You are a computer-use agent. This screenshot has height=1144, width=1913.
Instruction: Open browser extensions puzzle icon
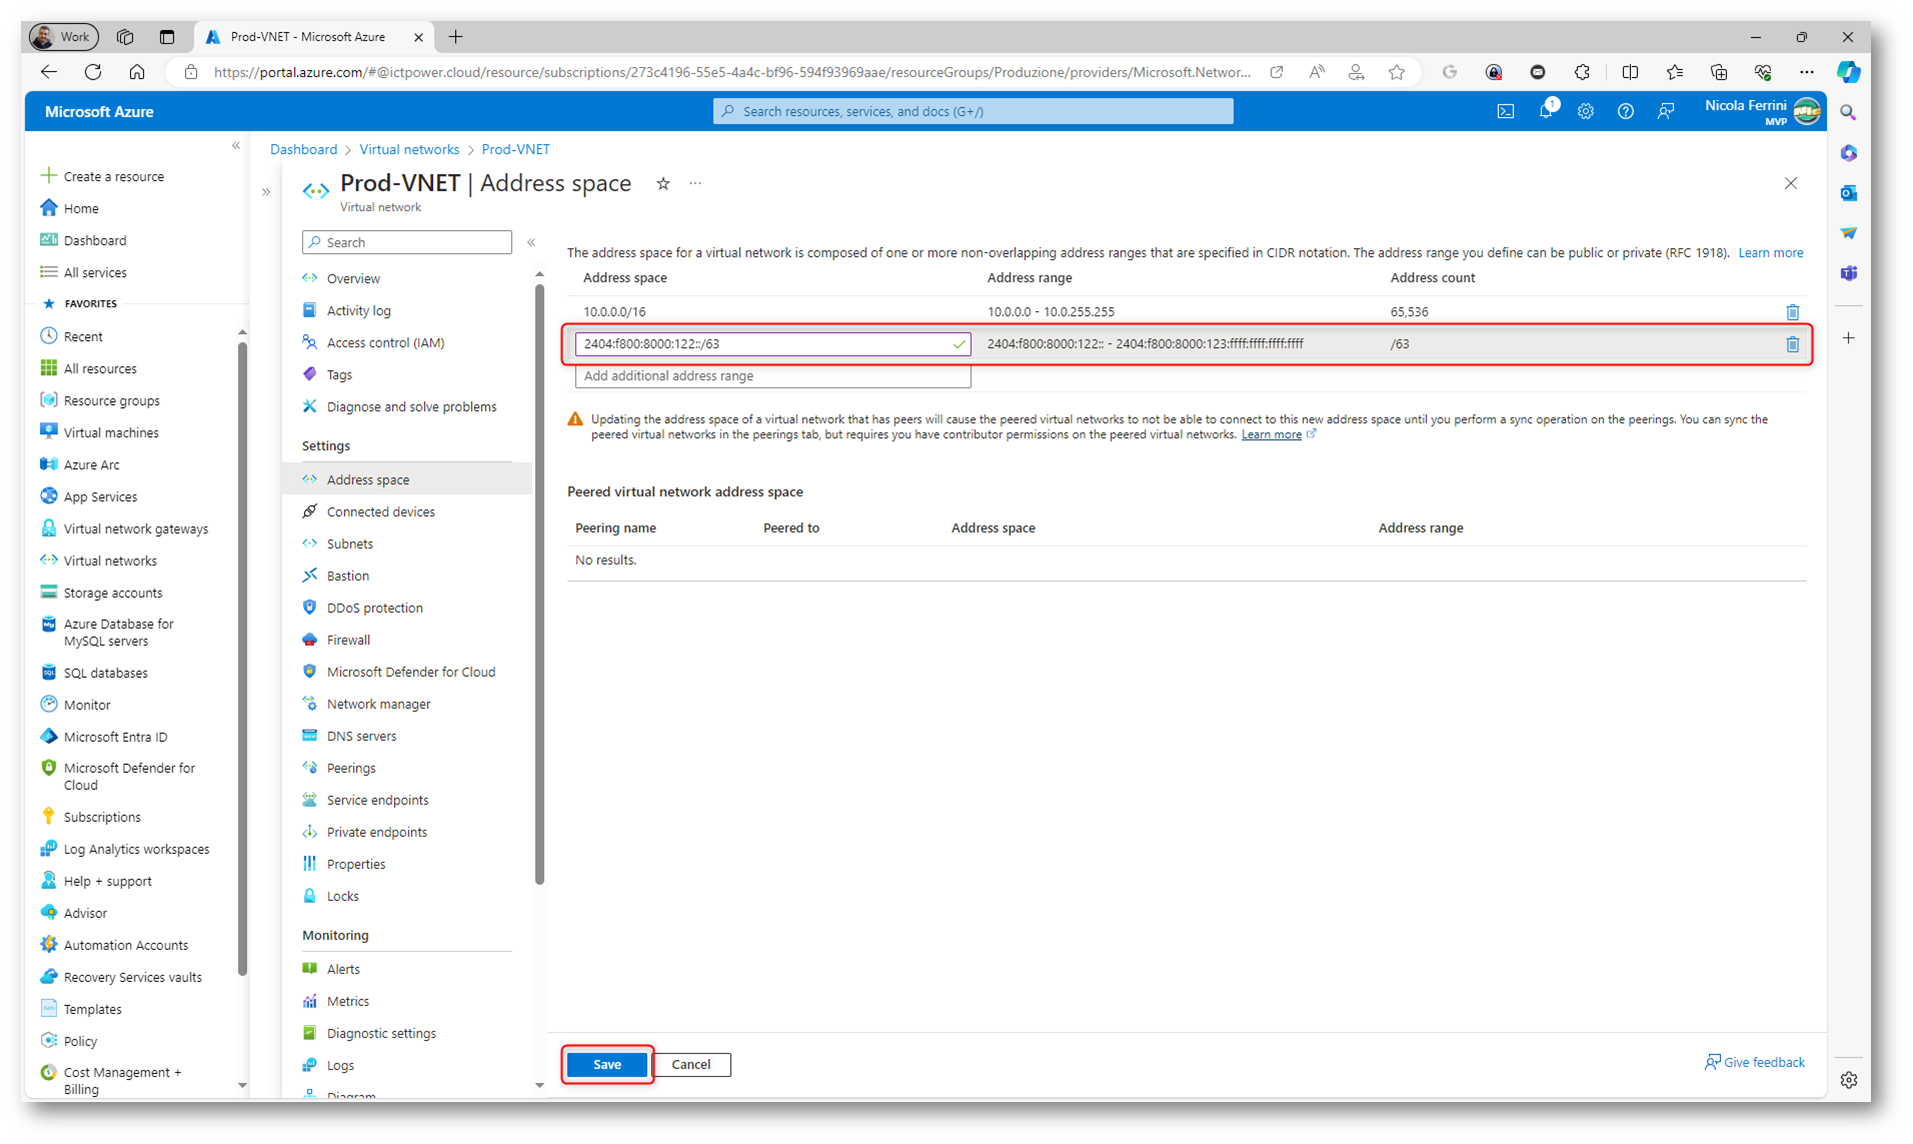pos(1582,72)
